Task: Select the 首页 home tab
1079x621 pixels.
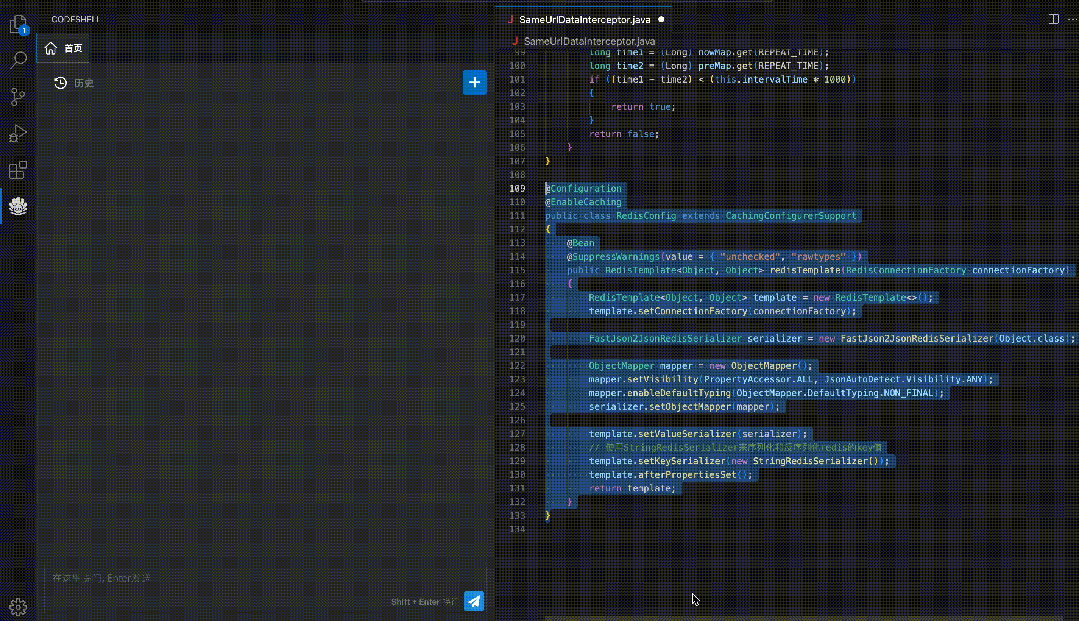Action: [63, 48]
